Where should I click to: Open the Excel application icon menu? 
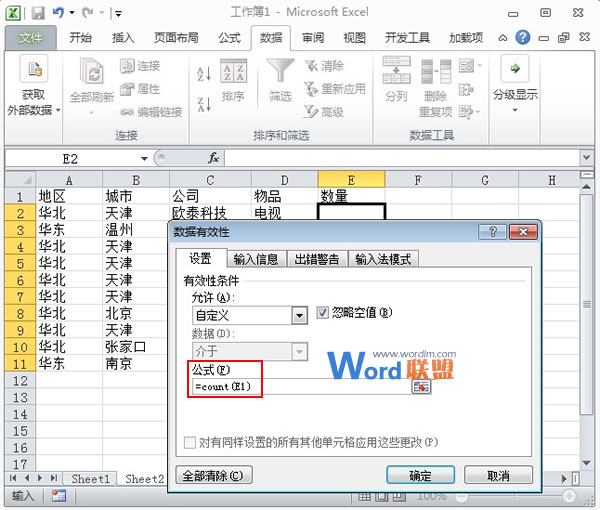[x=13, y=13]
